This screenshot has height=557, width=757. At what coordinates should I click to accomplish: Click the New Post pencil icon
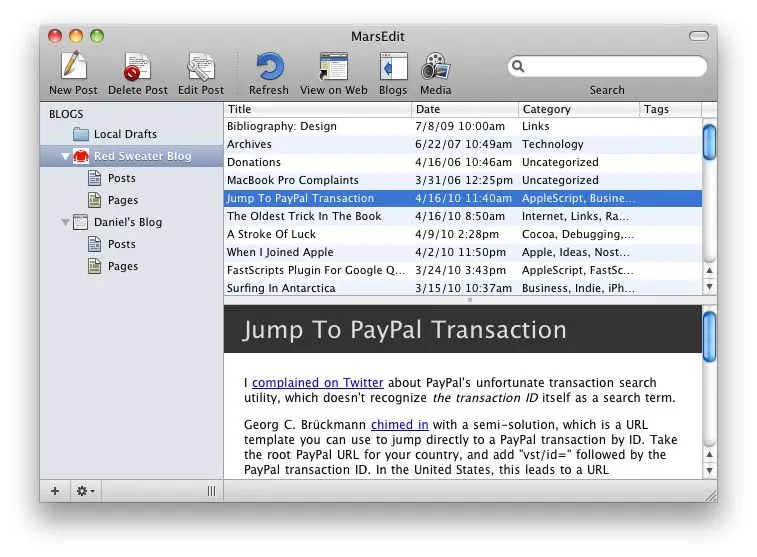(x=73, y=66)
